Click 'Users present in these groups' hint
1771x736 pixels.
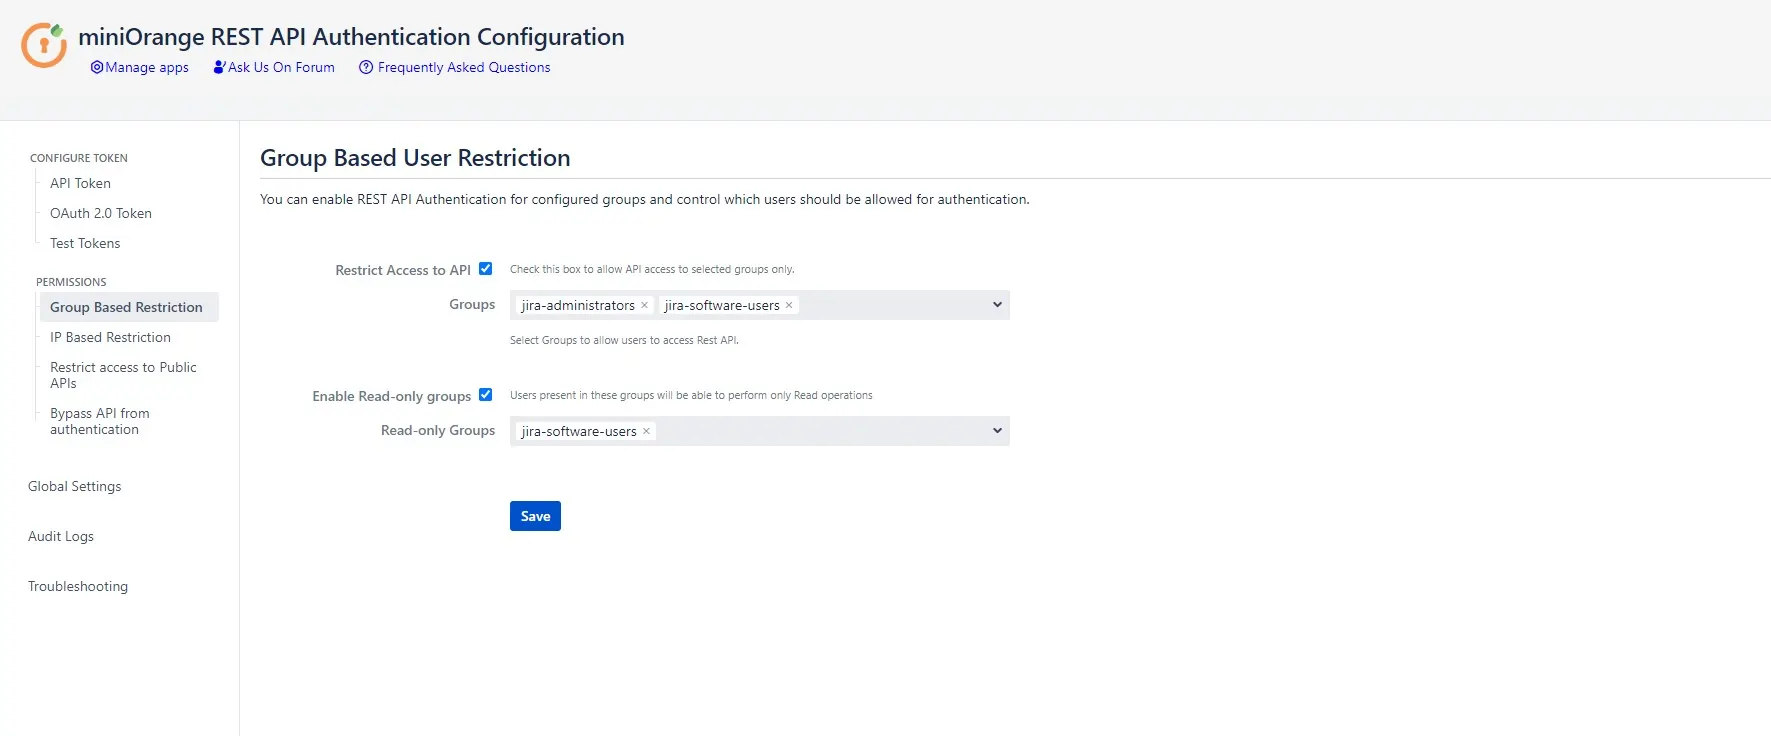tap(691, 395)
